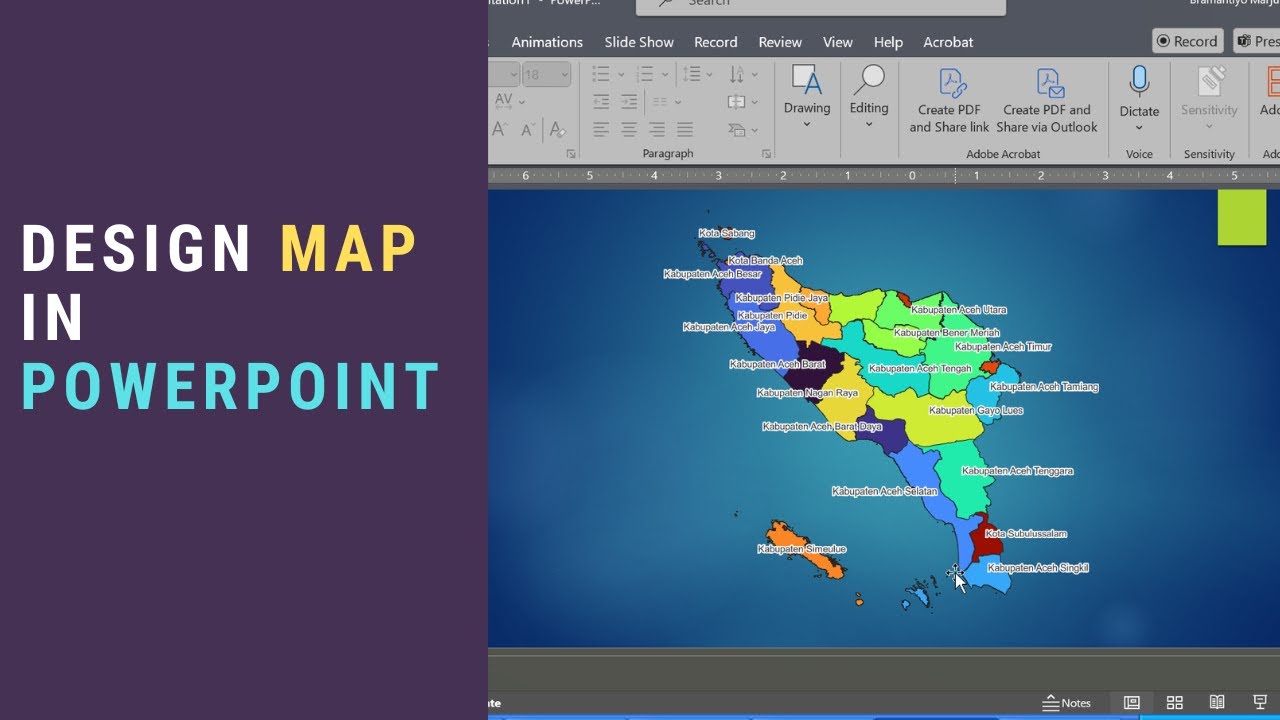Viewport: 1280px width, 720px height.
Task: Align text to the right
Action: [657, 130]
